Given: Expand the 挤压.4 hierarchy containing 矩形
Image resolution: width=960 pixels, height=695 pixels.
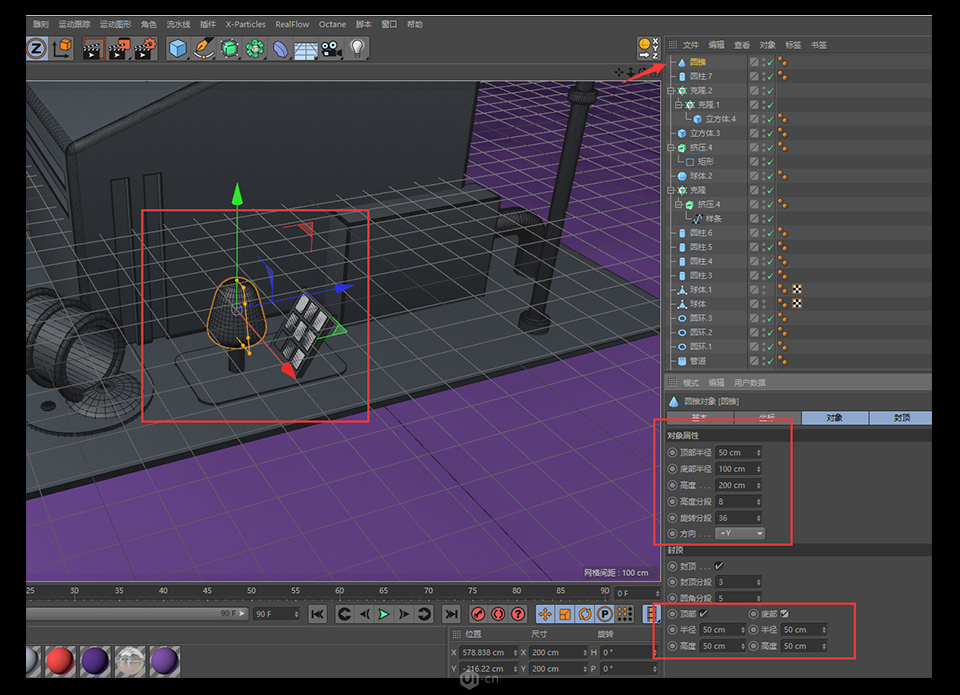Looking at the screenshot, I should (672, 147).
